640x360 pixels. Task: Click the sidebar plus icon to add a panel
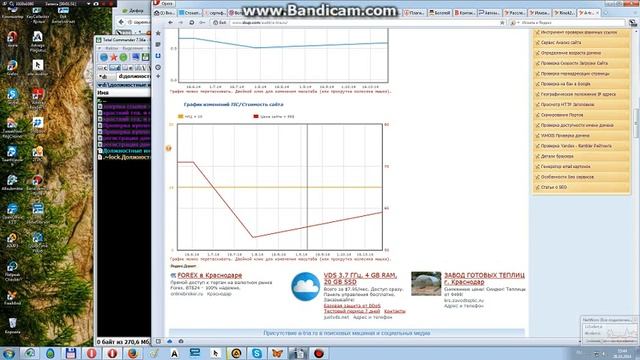pos(158,76)
